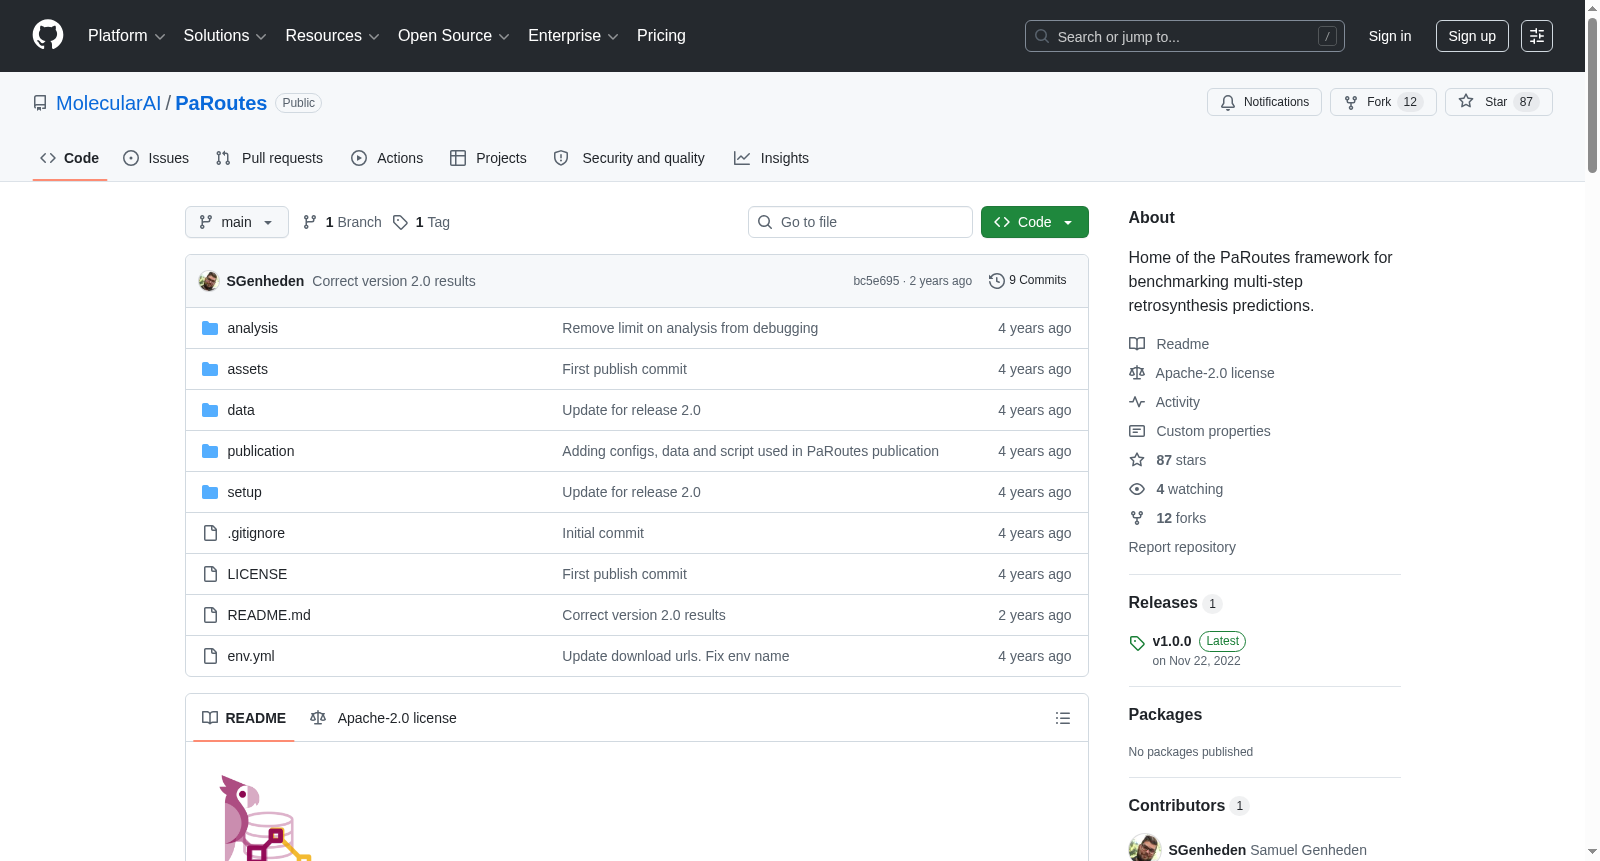The height and width of the screenshot is (861, 1600).
Task: Click the eye icon beside watching
Action: (1137, 489)
